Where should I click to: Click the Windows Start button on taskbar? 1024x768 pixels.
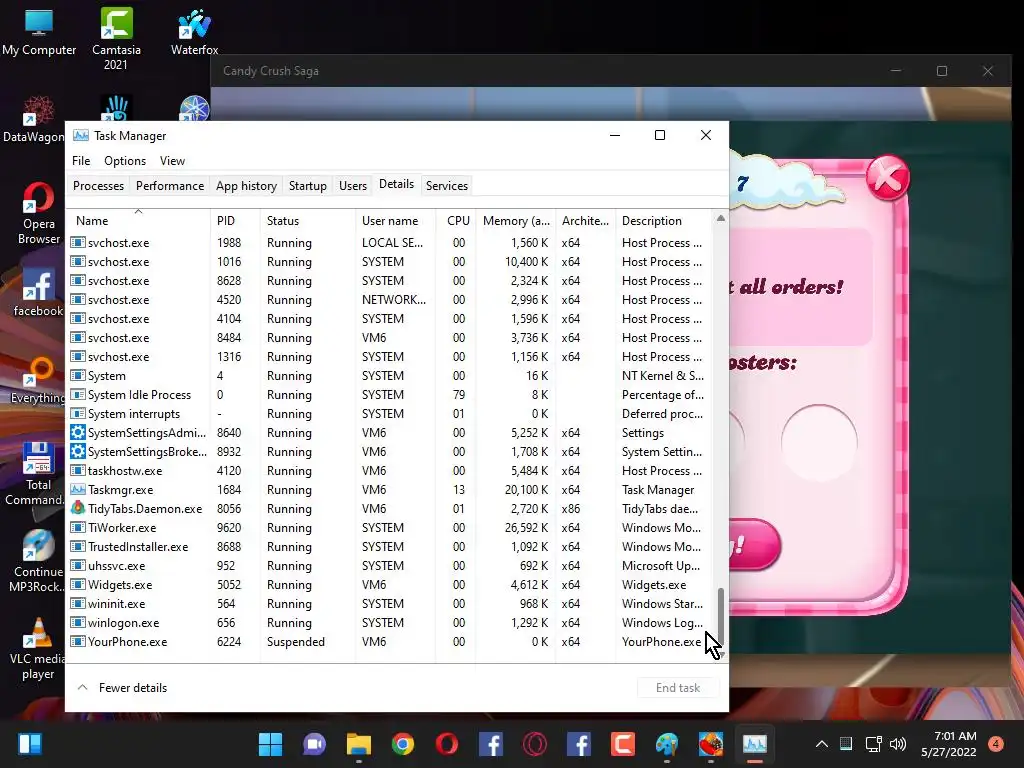pyautogui.click(x=270, y=744)
